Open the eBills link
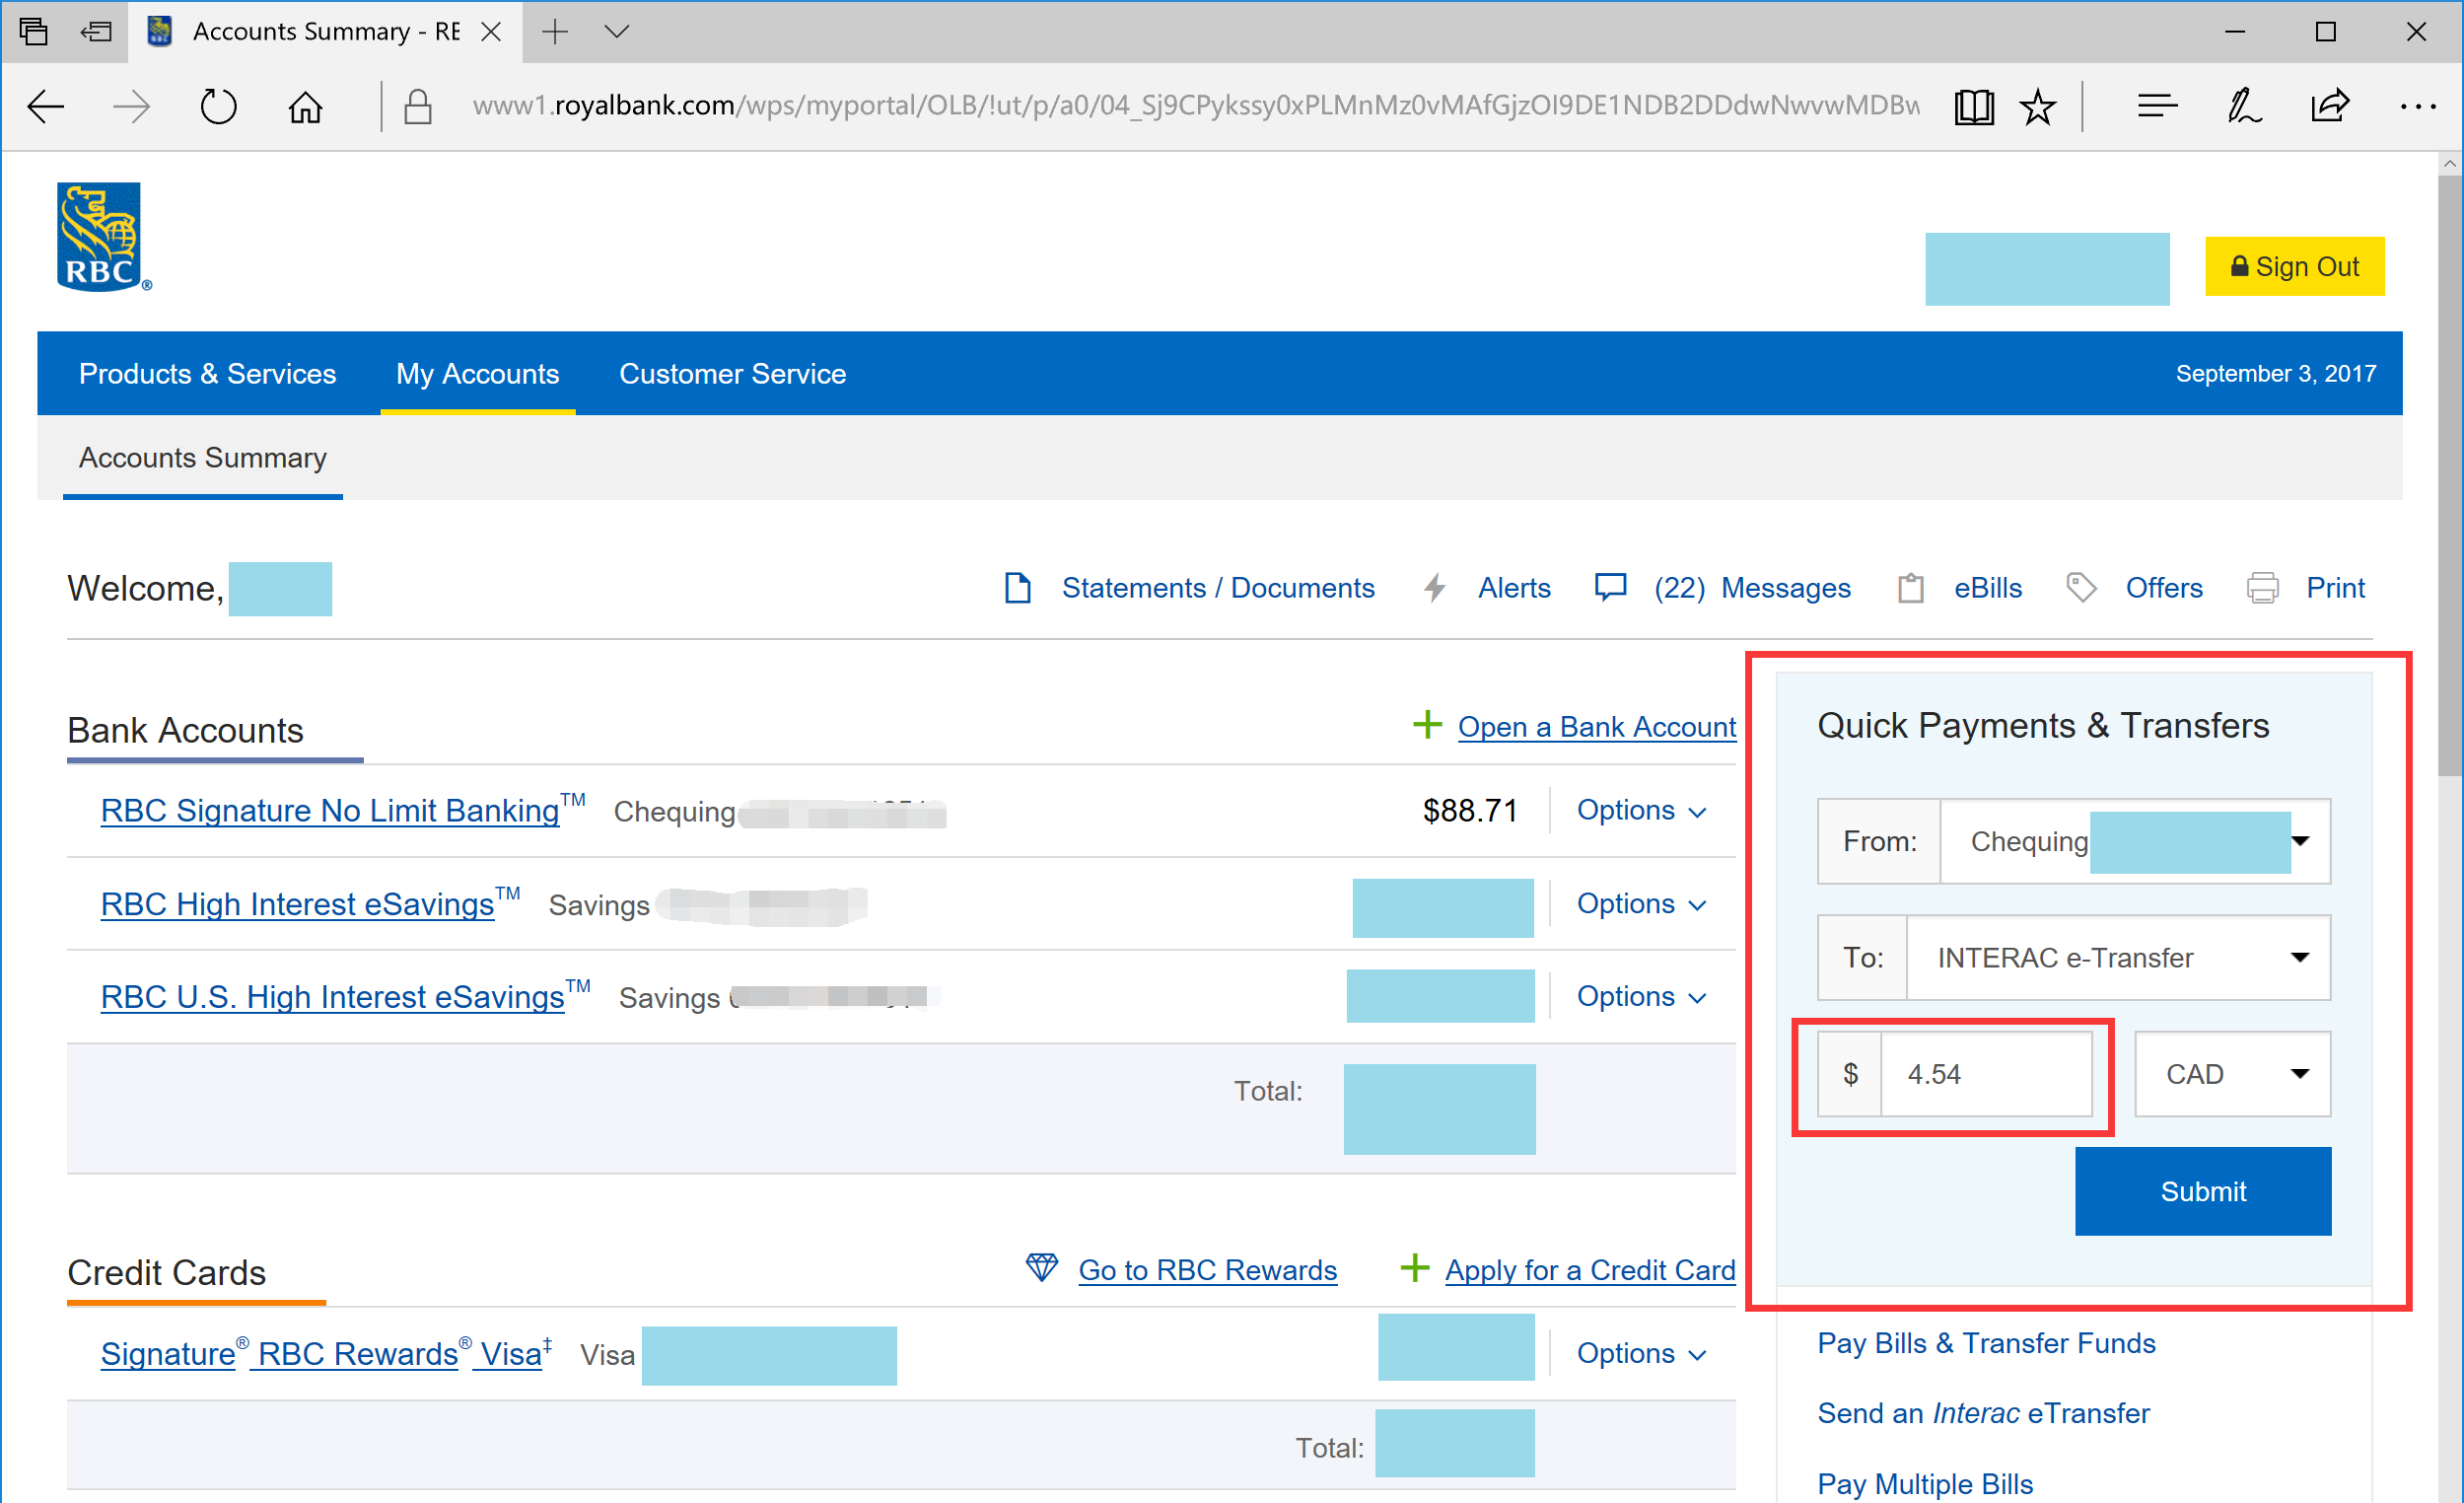 pos(1988,588)
